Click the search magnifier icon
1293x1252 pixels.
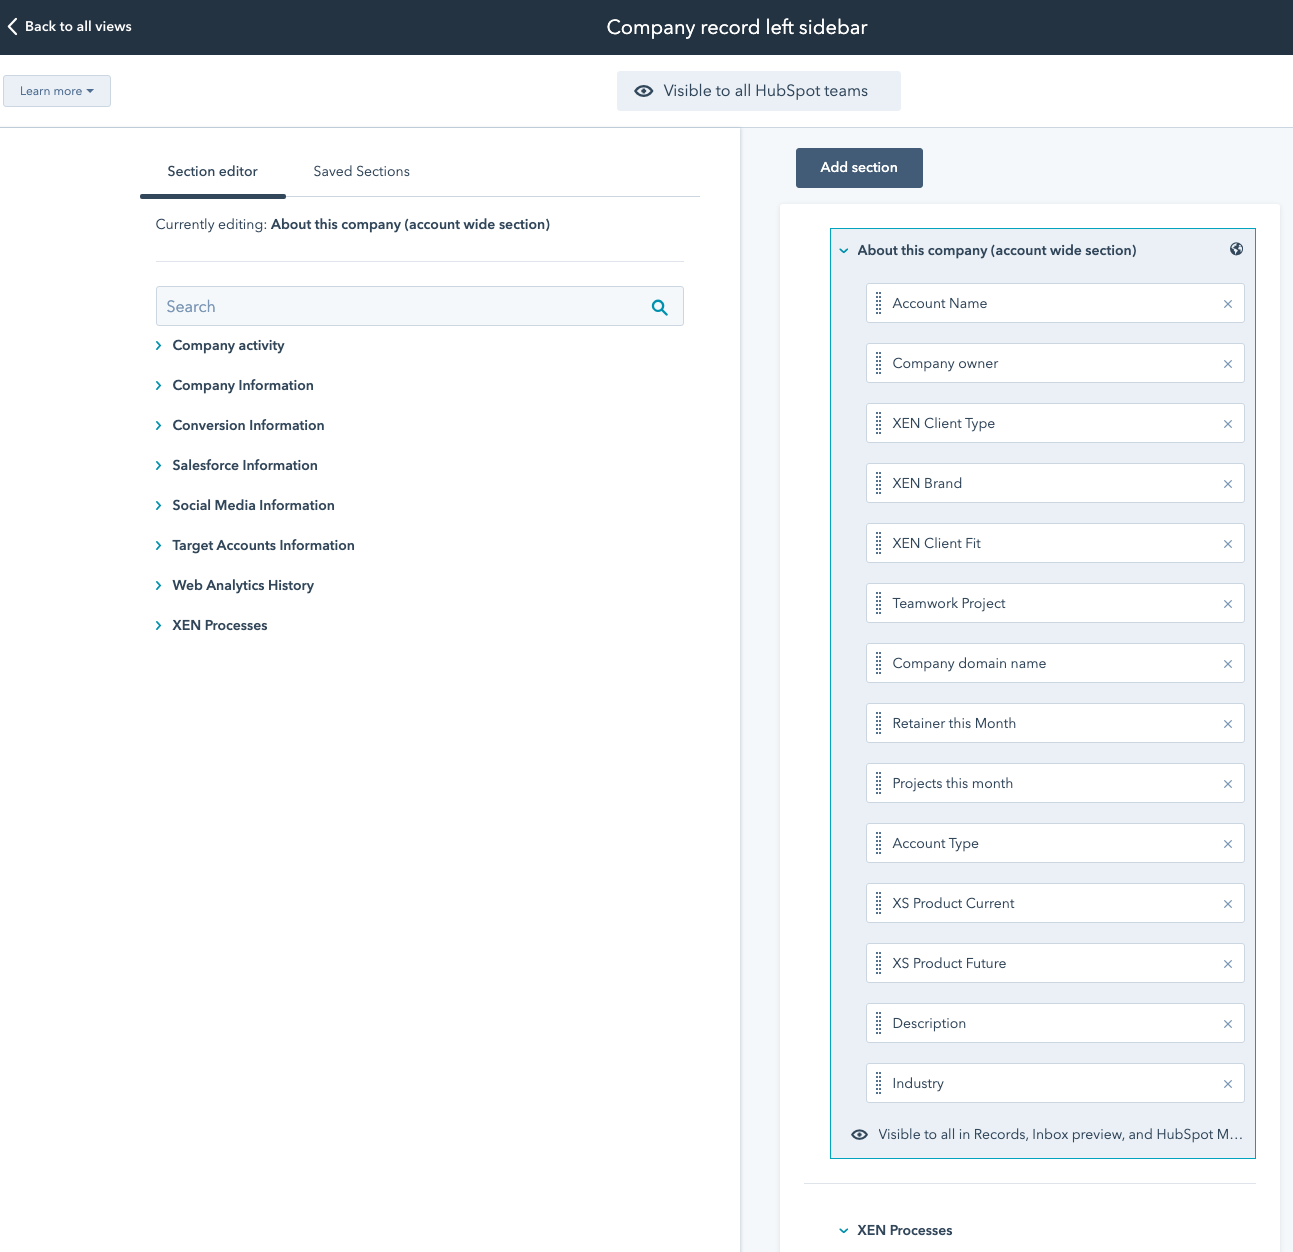(659, 307)
